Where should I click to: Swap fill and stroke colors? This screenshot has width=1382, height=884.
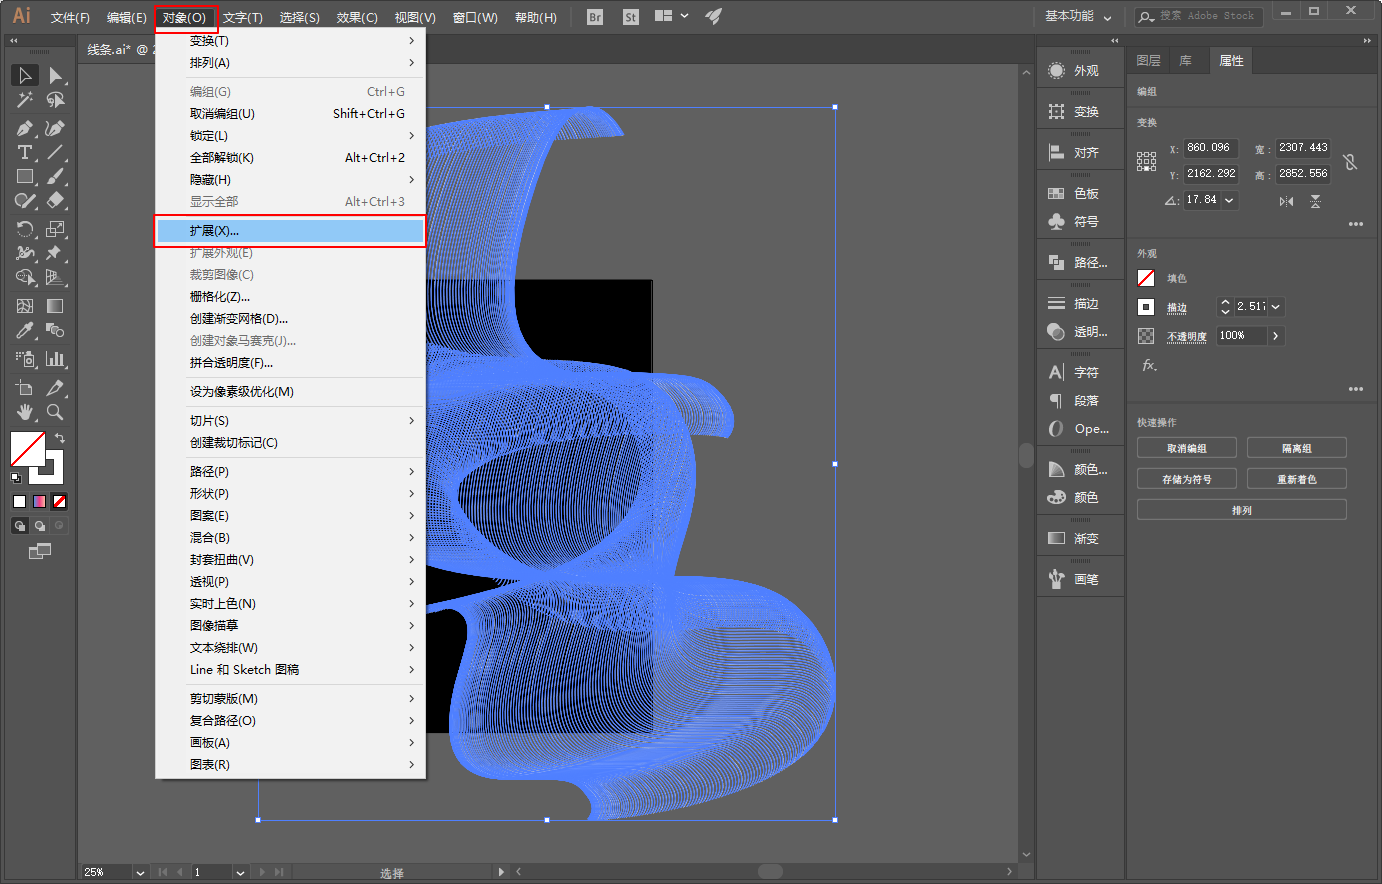[60, 438]
